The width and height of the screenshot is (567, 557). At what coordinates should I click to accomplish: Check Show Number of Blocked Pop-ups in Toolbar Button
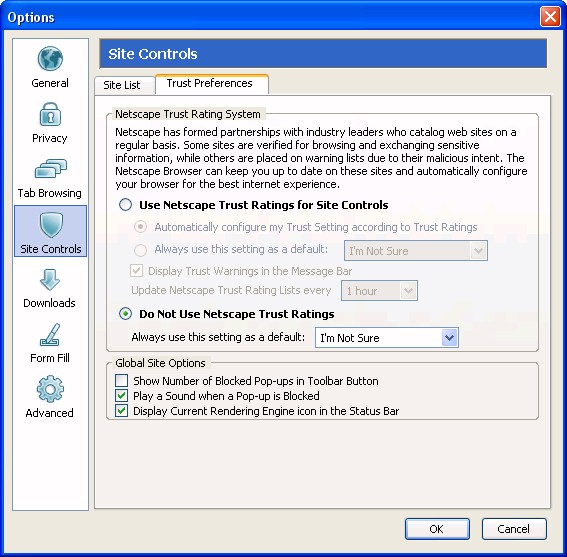tap(122, 380)
